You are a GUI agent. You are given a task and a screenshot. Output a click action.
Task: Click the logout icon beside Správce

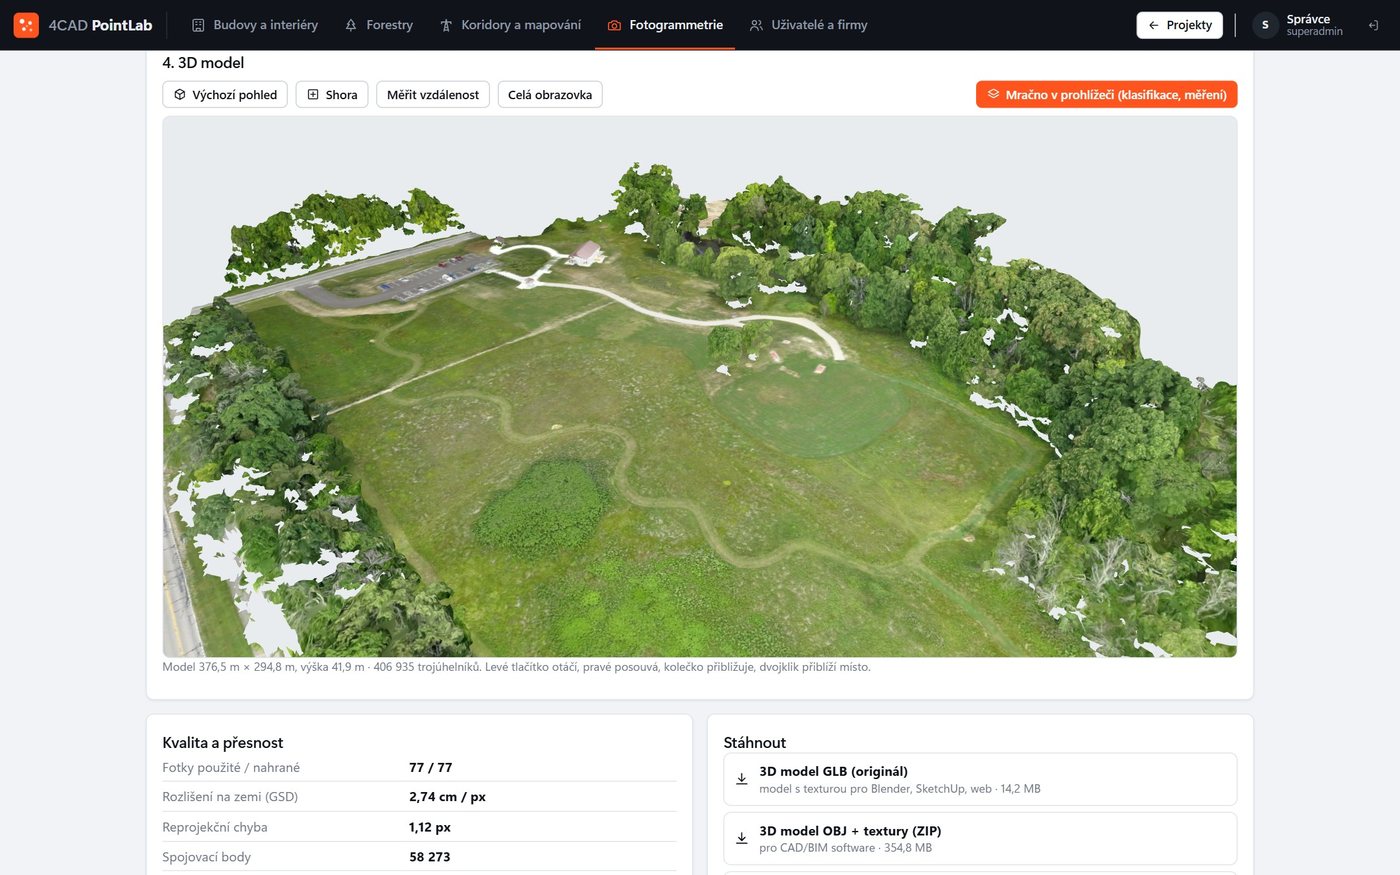pos(1373,25)
